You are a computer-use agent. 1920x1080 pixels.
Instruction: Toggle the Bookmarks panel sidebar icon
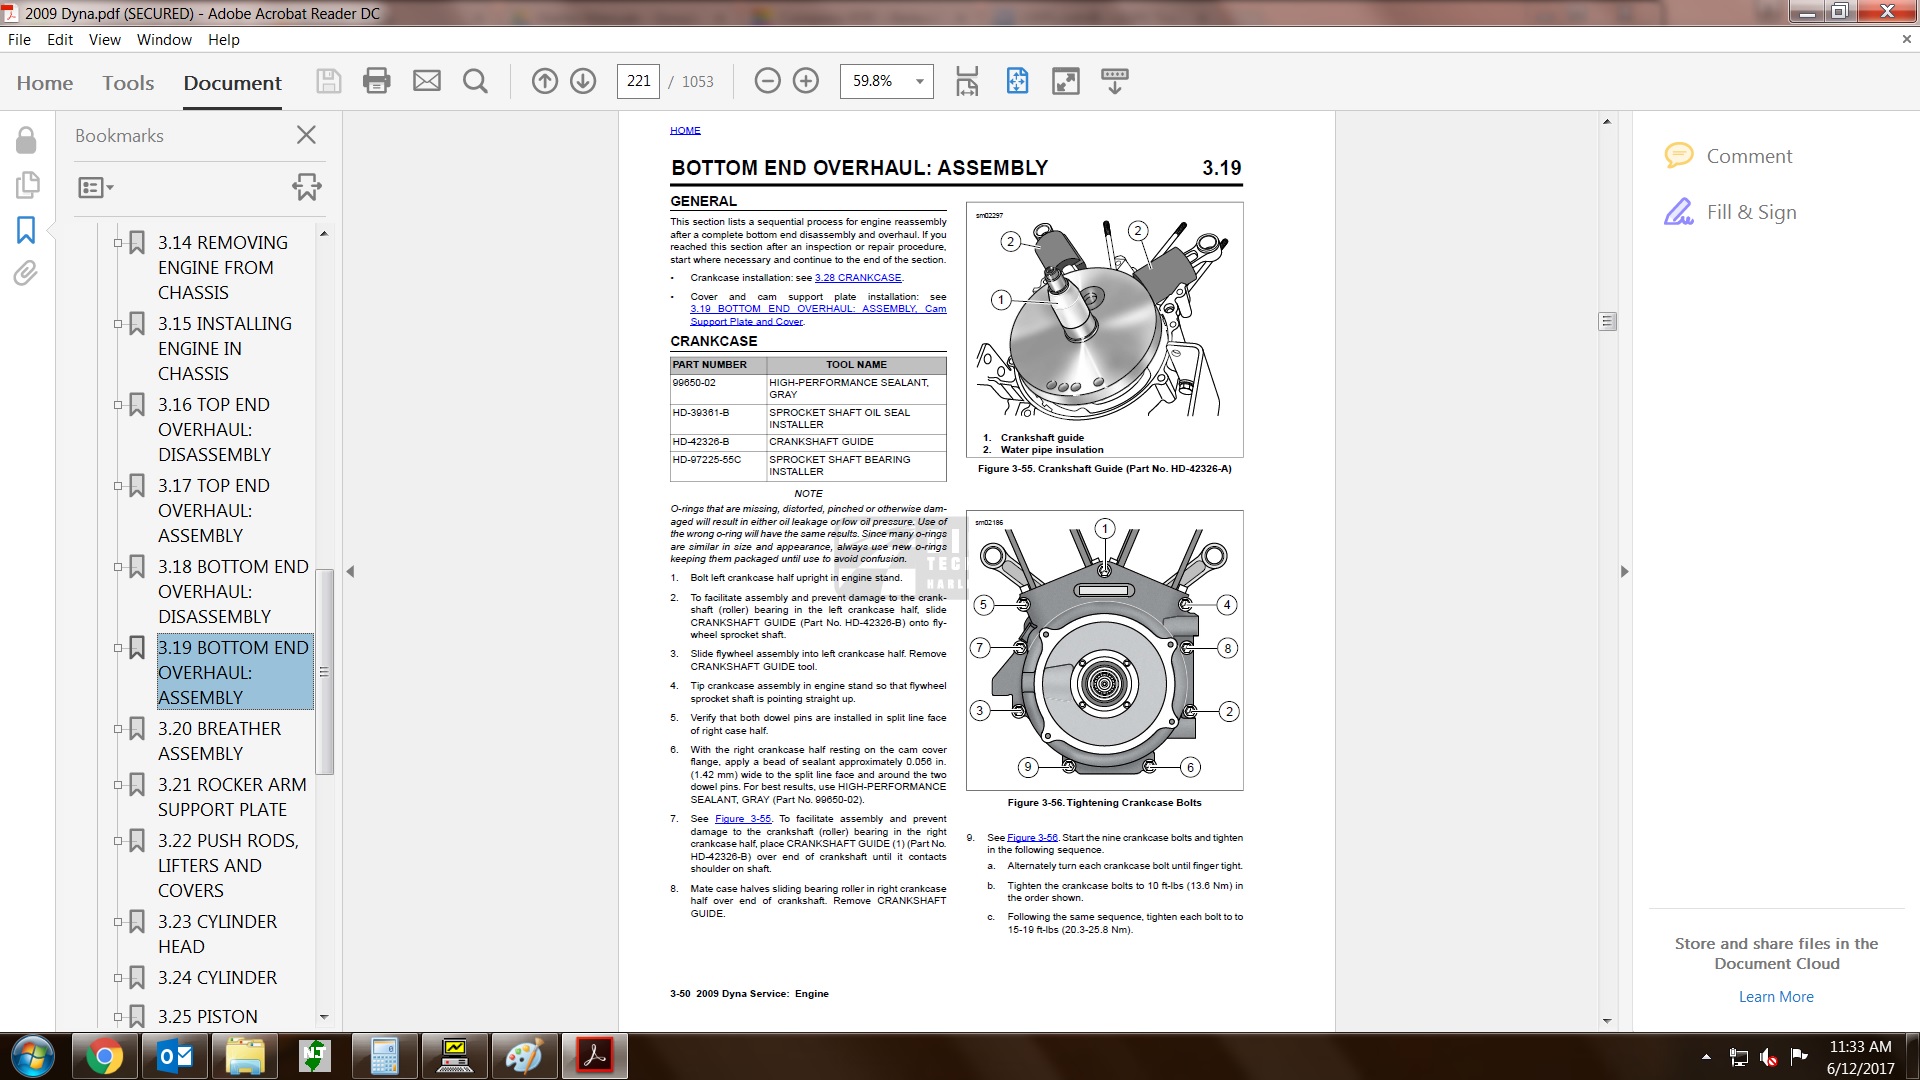(x=26, y=230)
